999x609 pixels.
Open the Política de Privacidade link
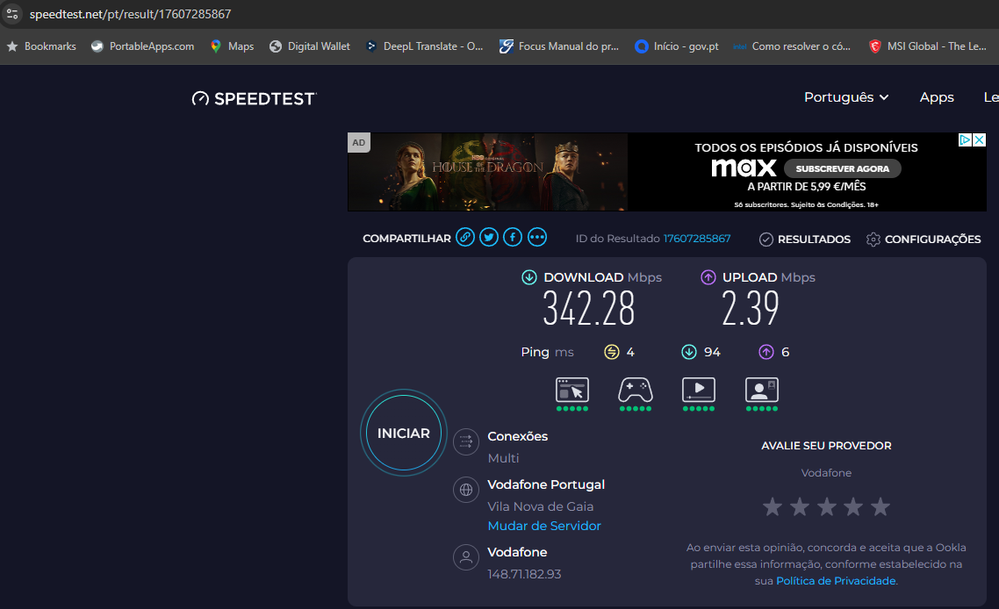[x=835, y=580]
